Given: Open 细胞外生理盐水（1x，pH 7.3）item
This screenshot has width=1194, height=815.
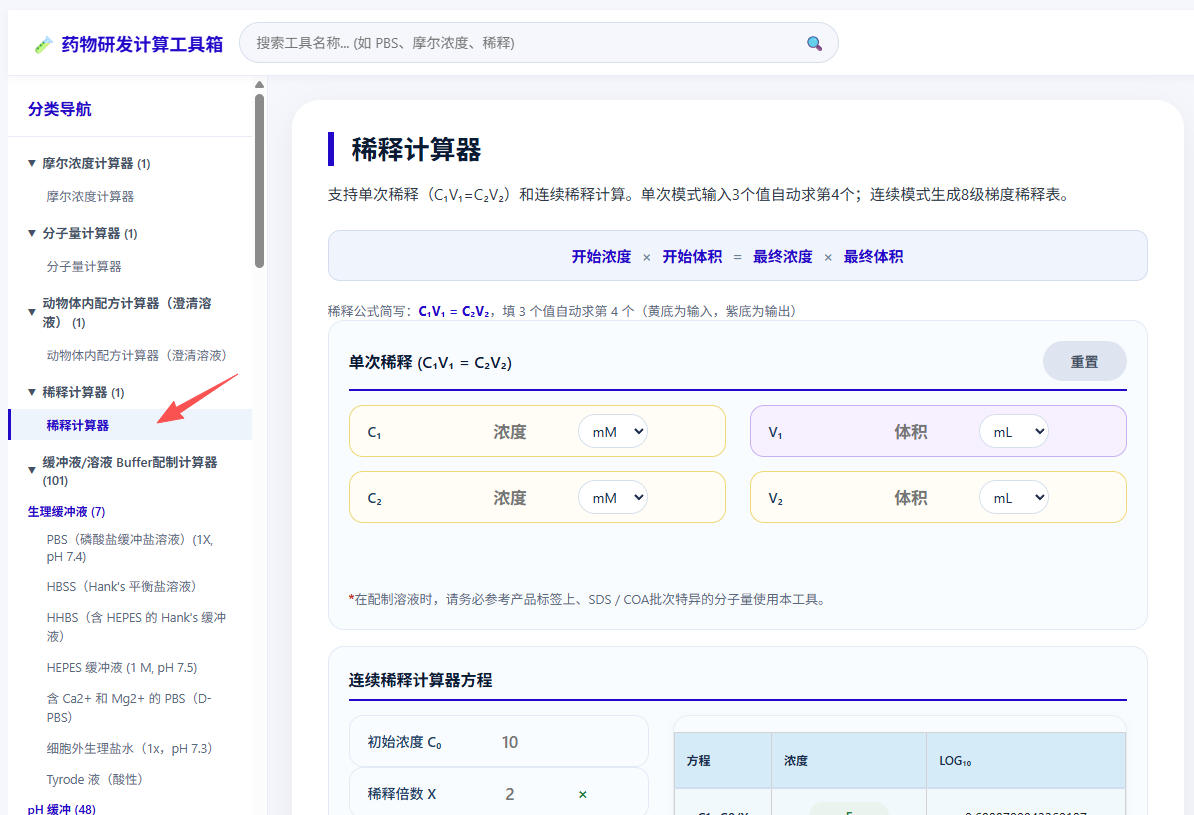Looking at the screenshot, I should point(129,749).
